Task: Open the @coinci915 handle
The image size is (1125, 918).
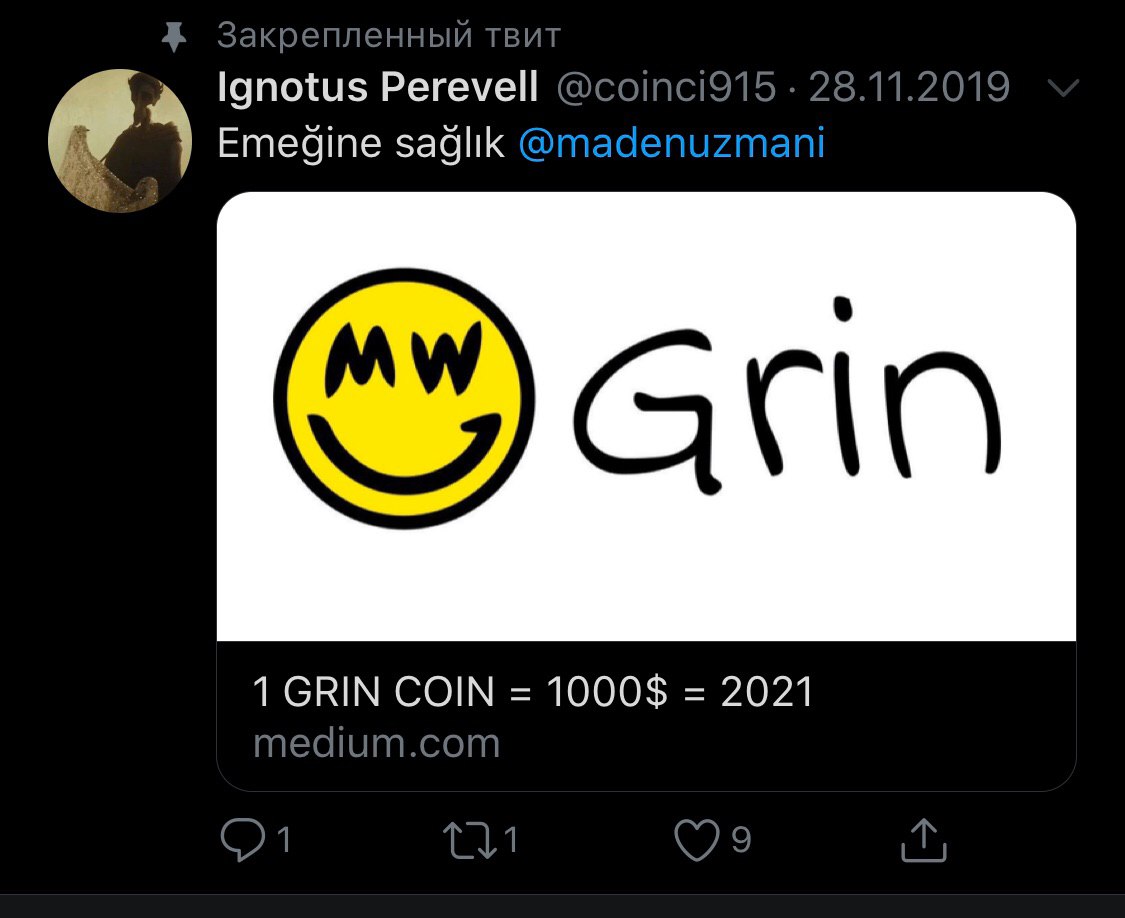Action: 666,88
